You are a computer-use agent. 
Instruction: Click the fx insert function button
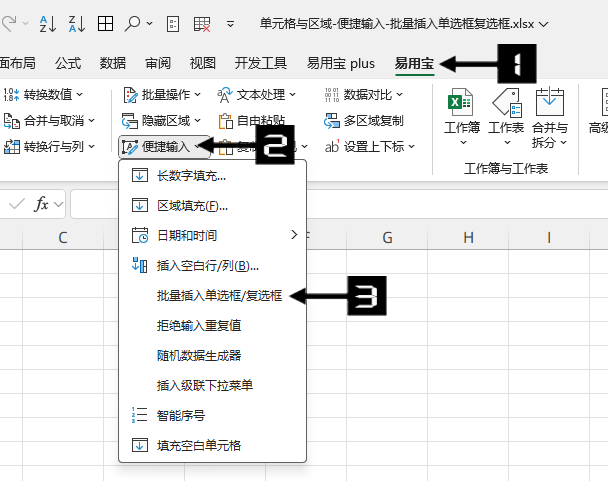pos(41,204)
